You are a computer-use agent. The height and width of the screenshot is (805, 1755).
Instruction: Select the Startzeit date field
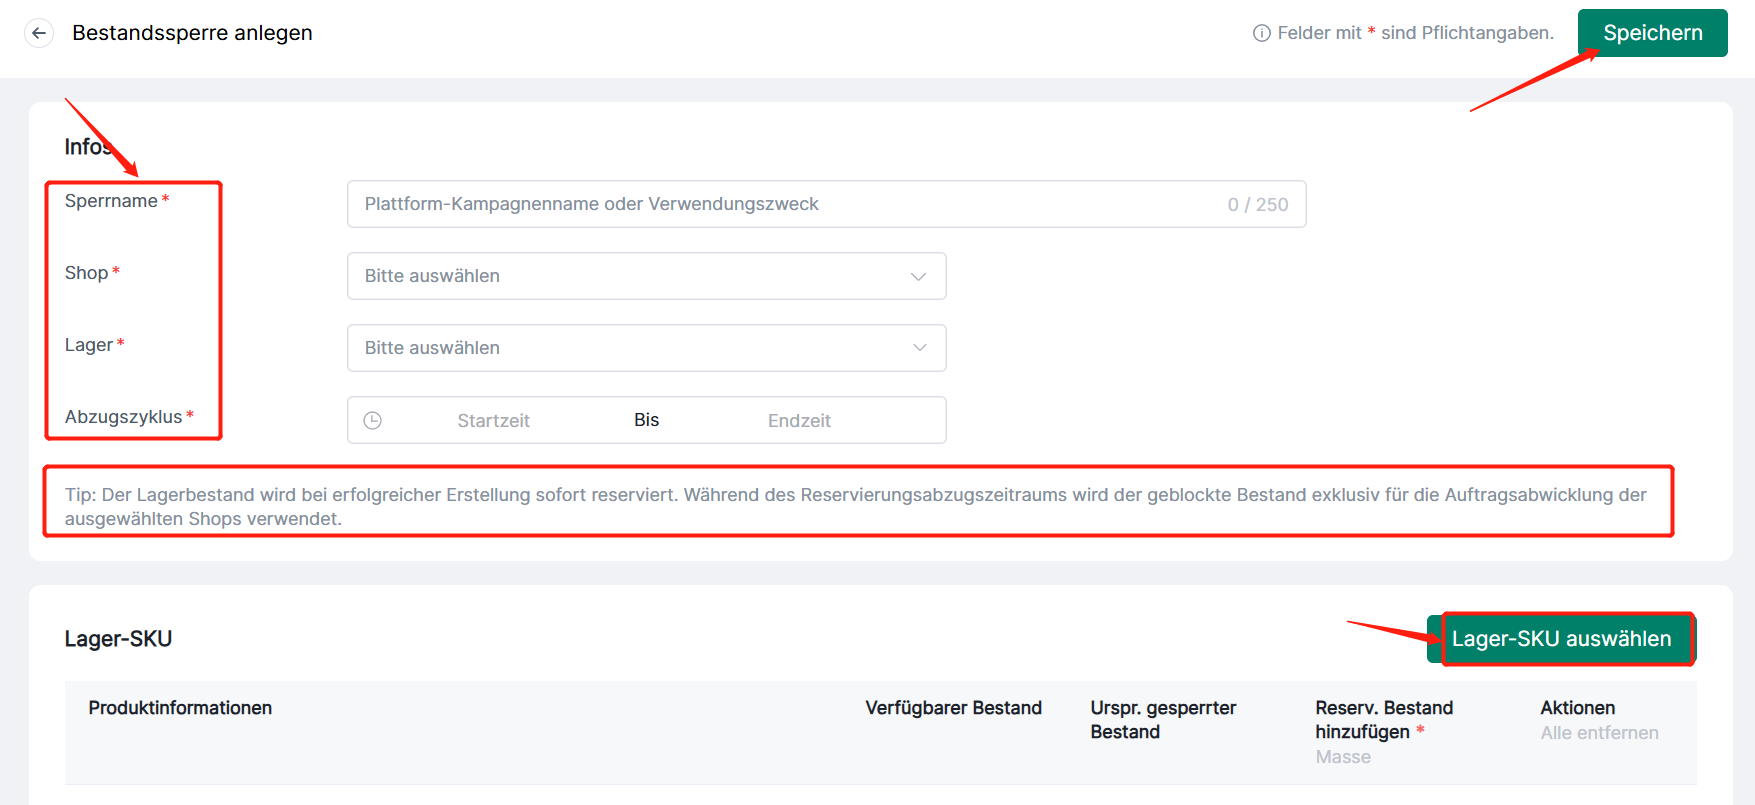click(x=493, y=421)
